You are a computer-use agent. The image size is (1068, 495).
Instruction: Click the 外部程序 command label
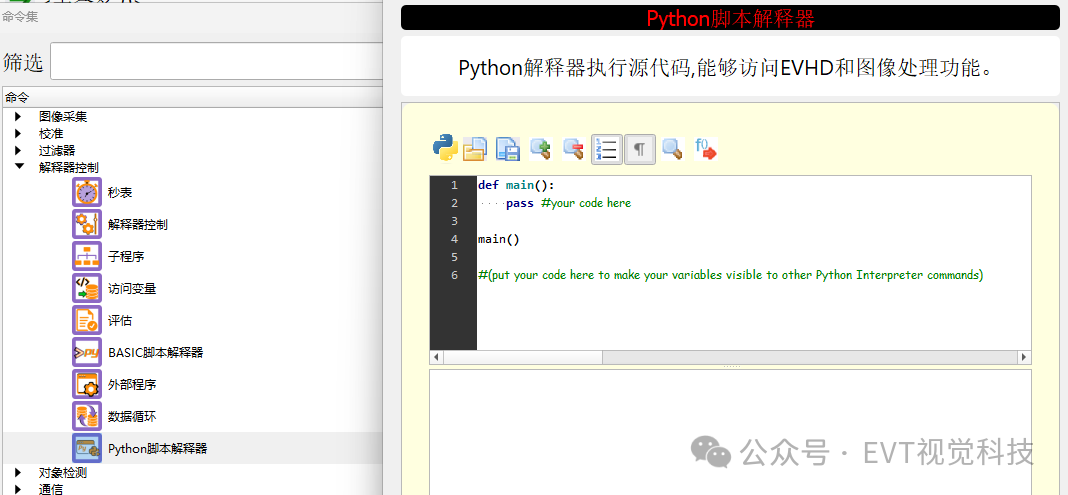click(132, 385)
